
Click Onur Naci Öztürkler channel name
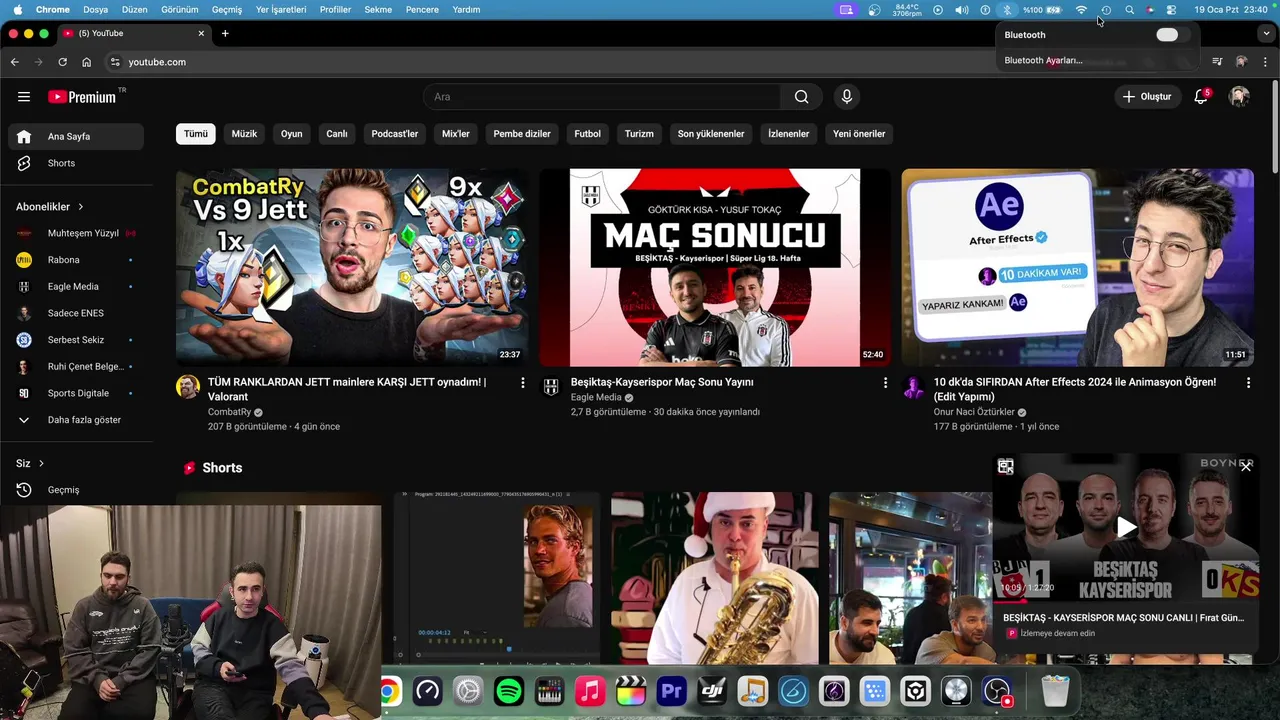coord(974,412)
